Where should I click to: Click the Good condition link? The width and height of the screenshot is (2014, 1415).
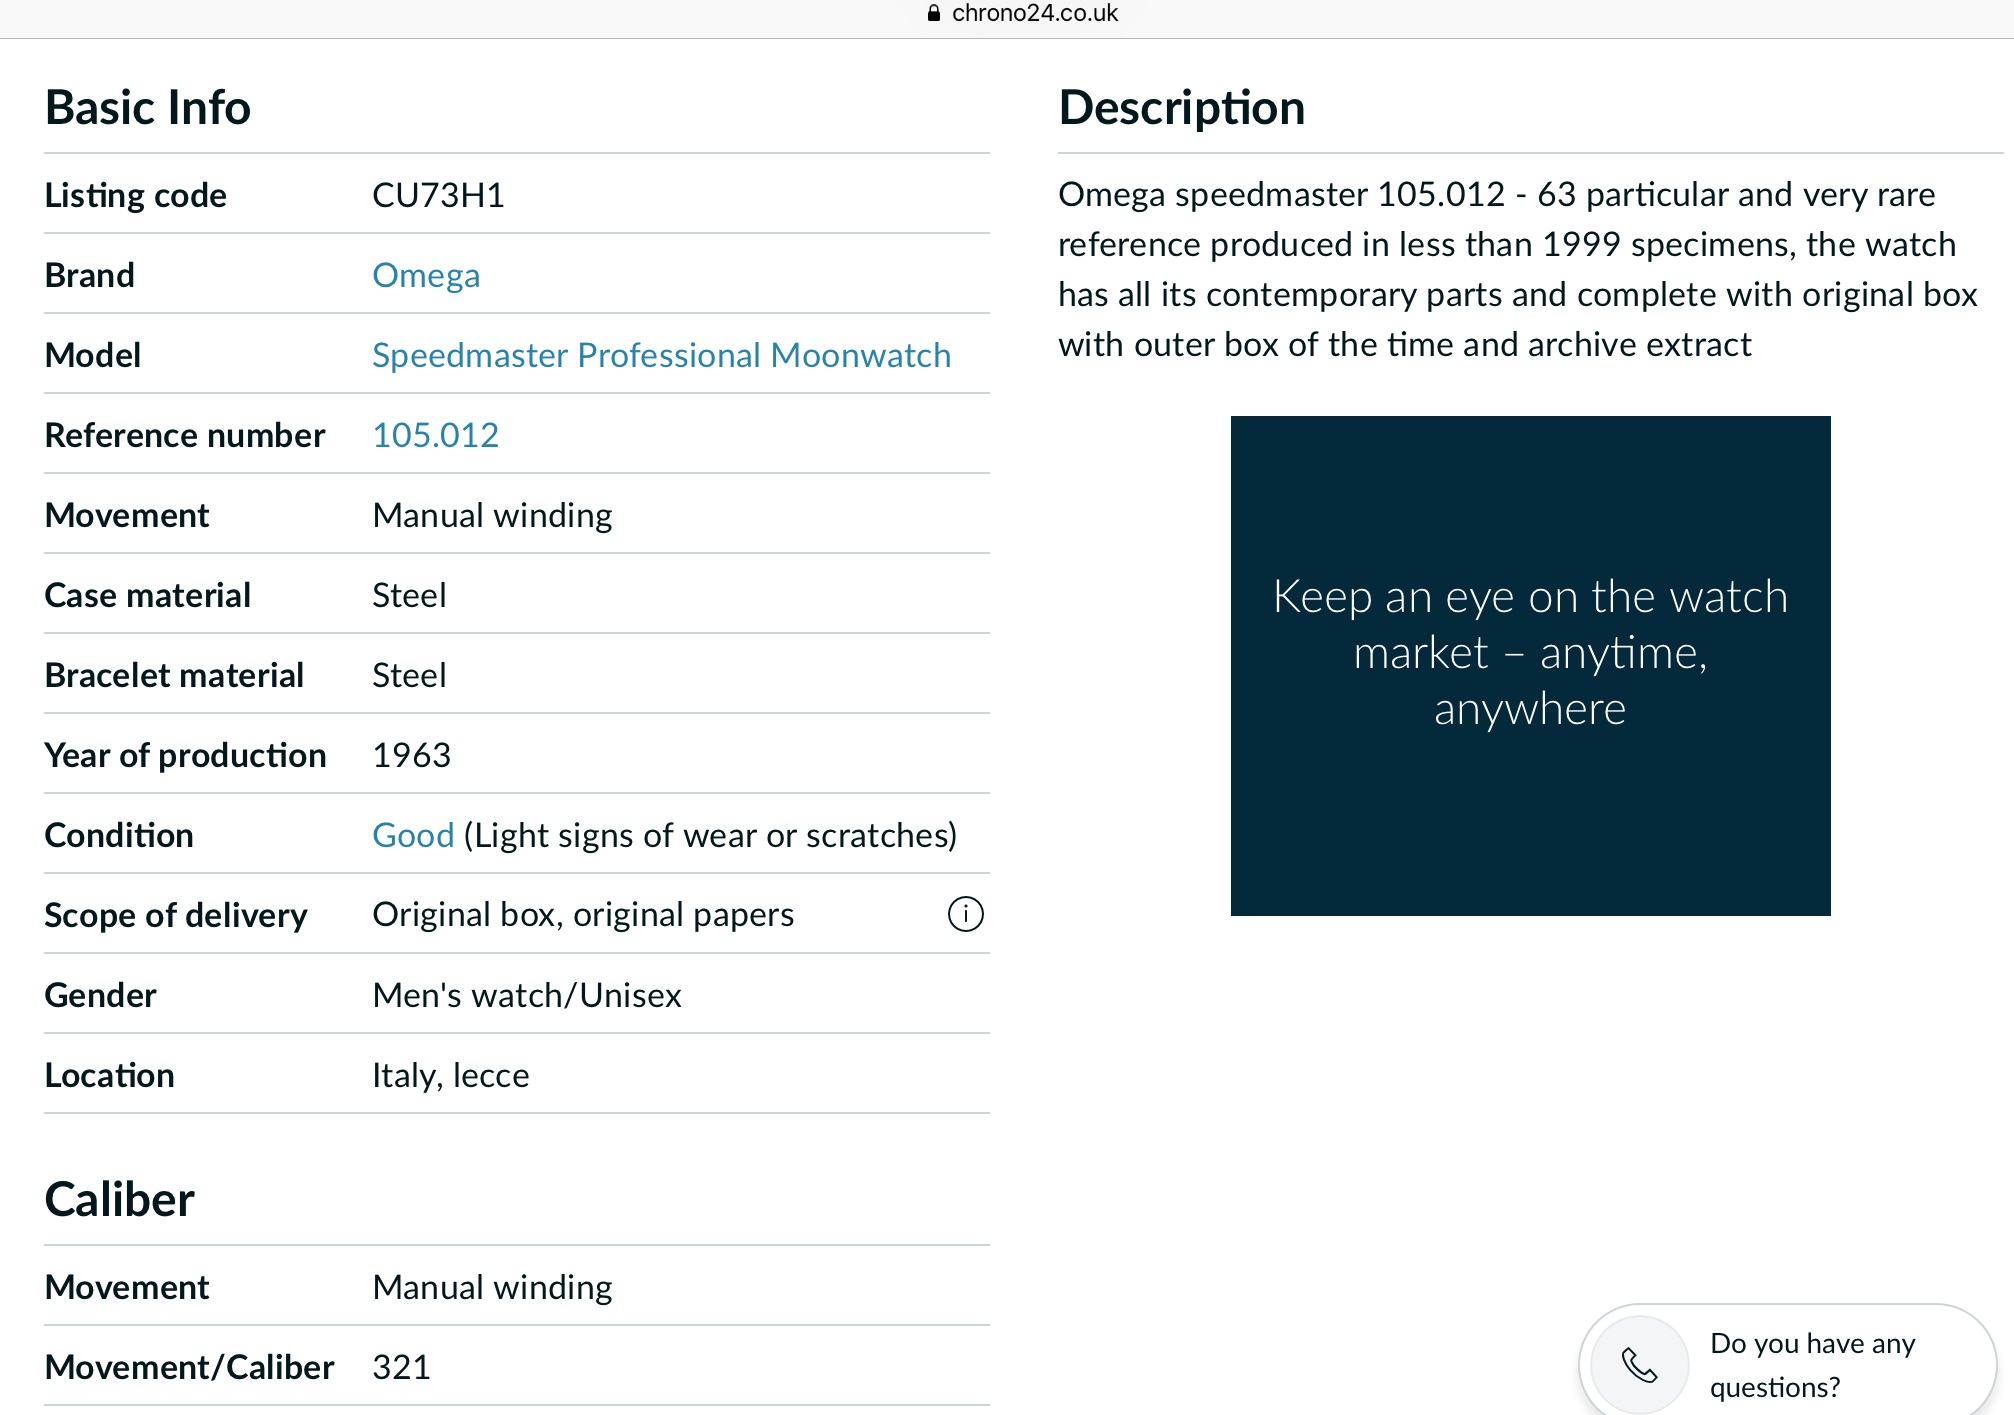pos(413,835)
